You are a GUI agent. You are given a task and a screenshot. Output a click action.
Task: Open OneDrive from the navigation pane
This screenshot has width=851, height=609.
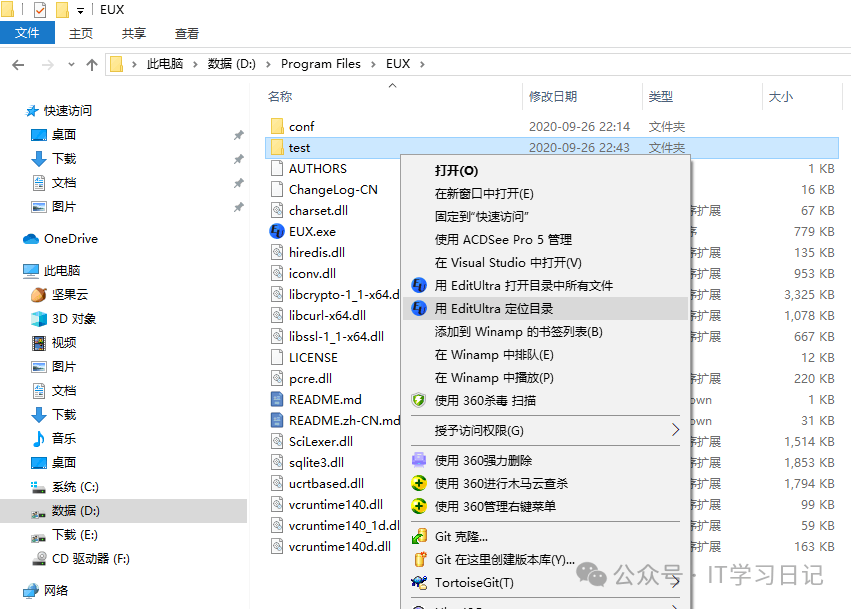(70, 239)
